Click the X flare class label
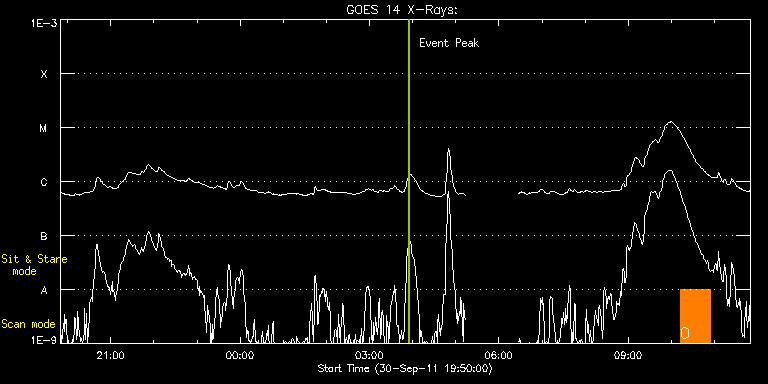 point(44,74)
